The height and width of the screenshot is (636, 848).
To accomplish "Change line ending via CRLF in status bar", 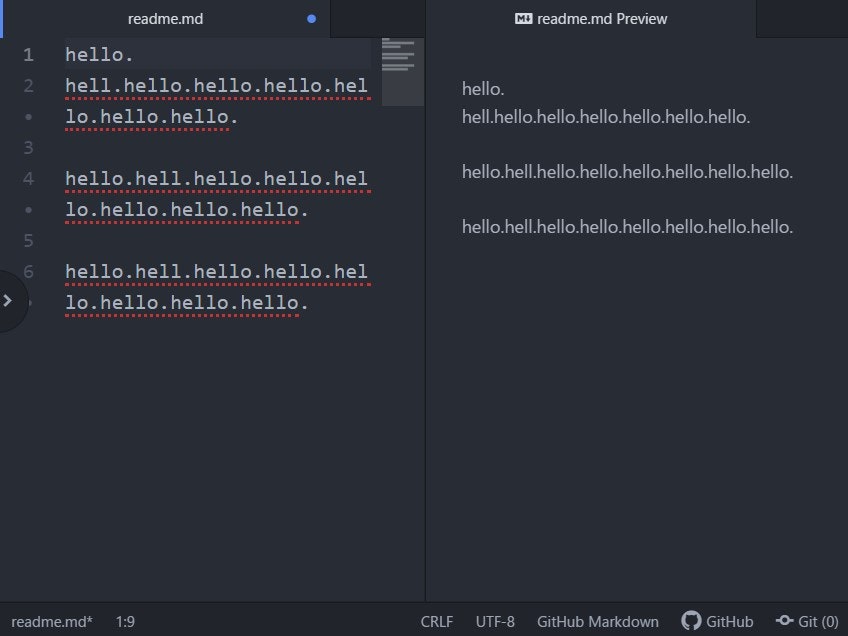I will point(437,622).
